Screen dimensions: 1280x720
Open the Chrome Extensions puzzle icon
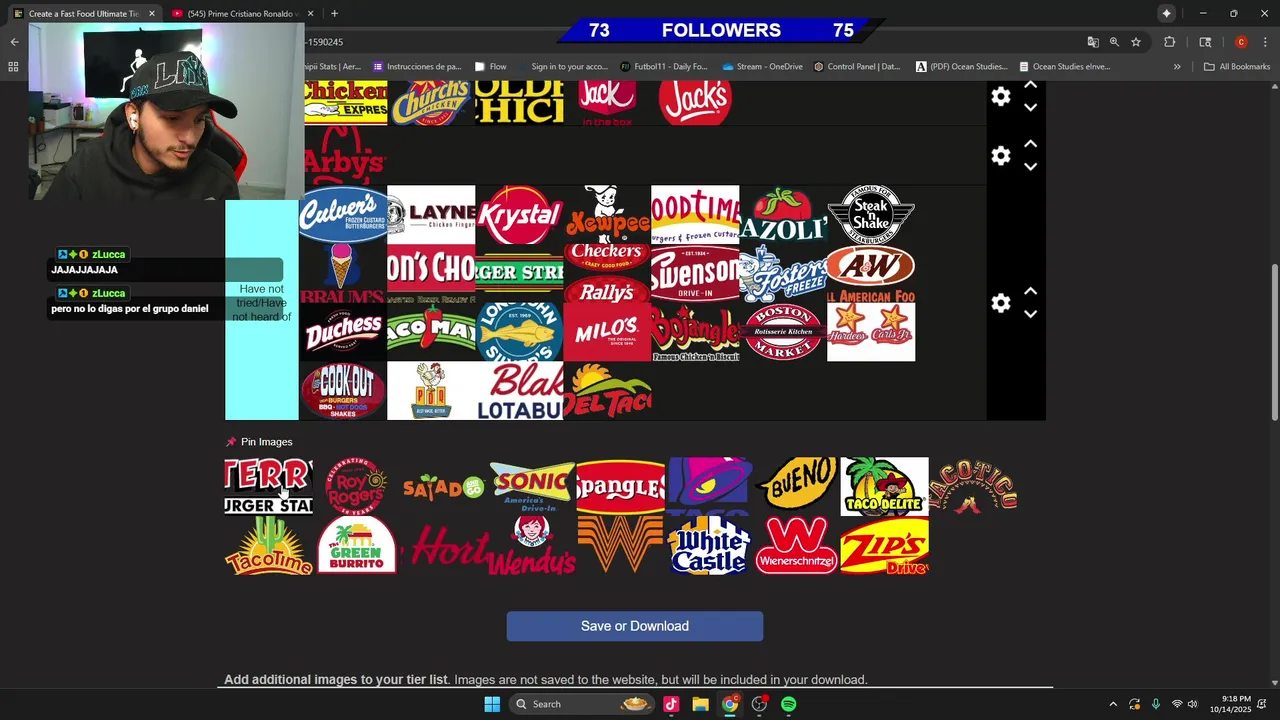1169,42
